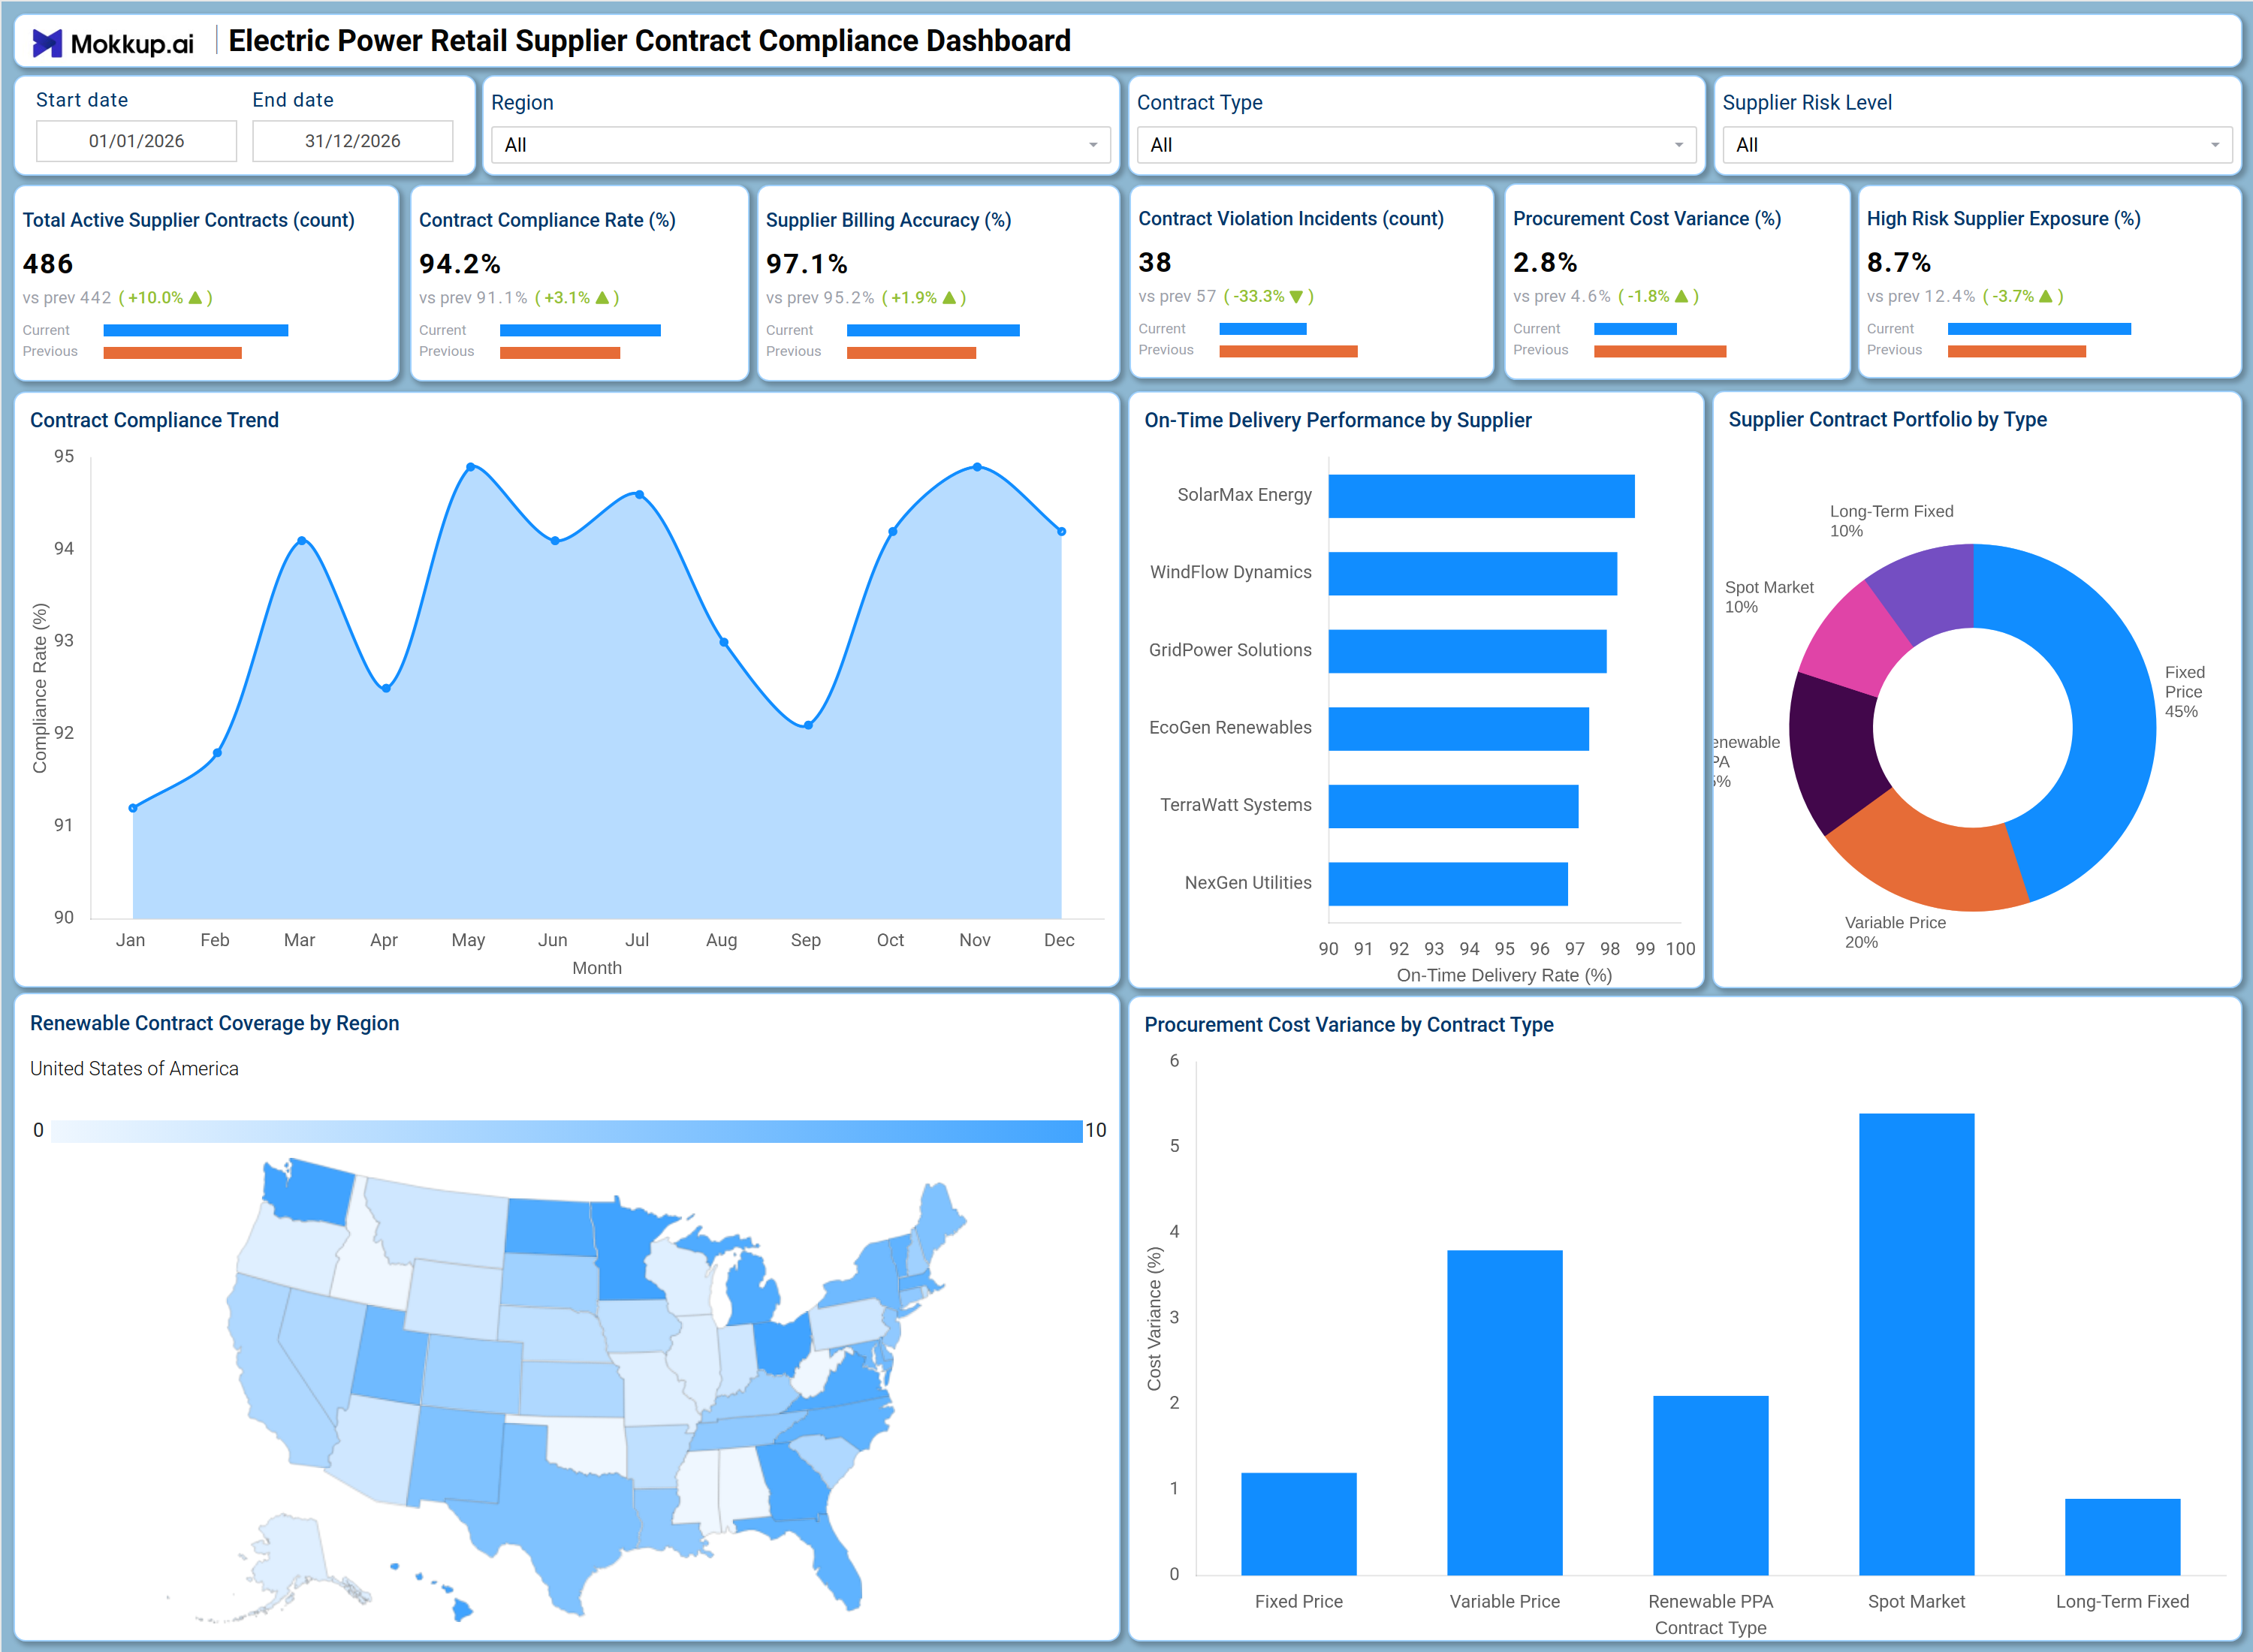The height and width of the screenshot is (1652, 2253).
Task: Click the up arrow in High Risk Supplier Exposure card
Action: 2045,297
